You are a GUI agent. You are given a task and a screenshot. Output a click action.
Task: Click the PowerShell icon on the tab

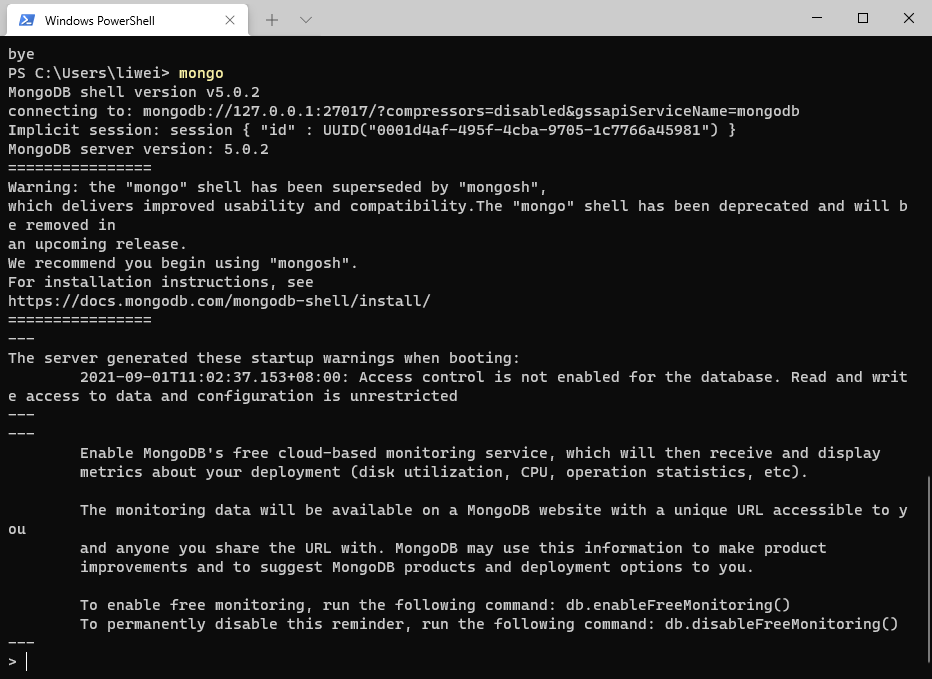click(27, 20)
